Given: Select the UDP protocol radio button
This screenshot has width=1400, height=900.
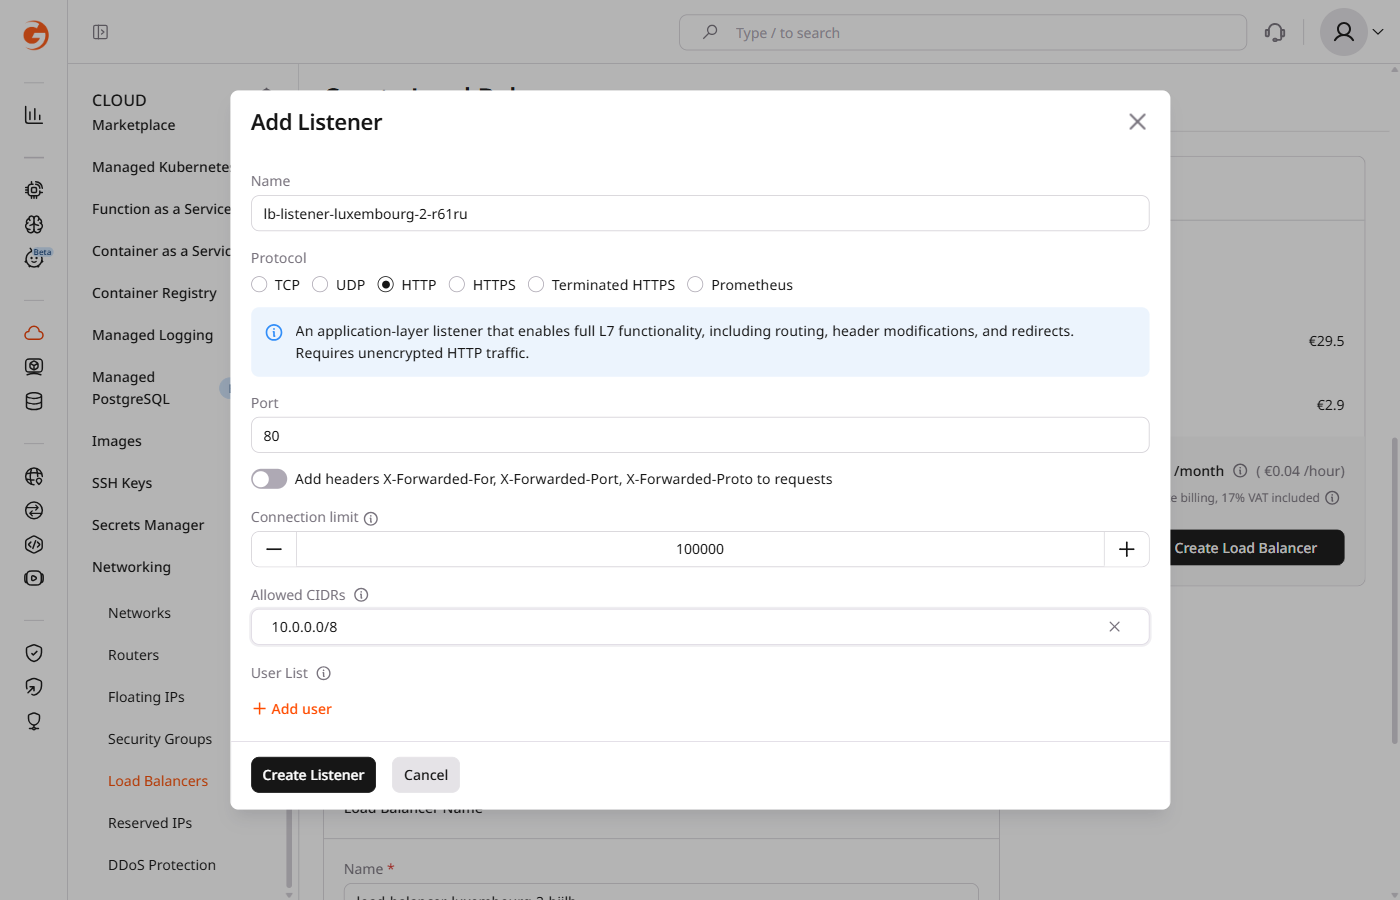Looking at the screenshot, I should 320,285.
